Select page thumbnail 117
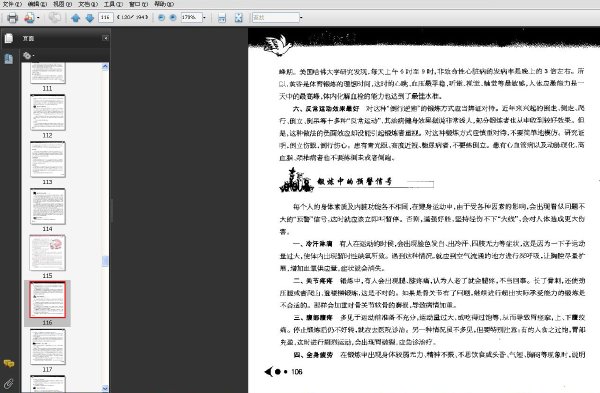The width and height of the screenshot is (600, 393). [47, 347]
